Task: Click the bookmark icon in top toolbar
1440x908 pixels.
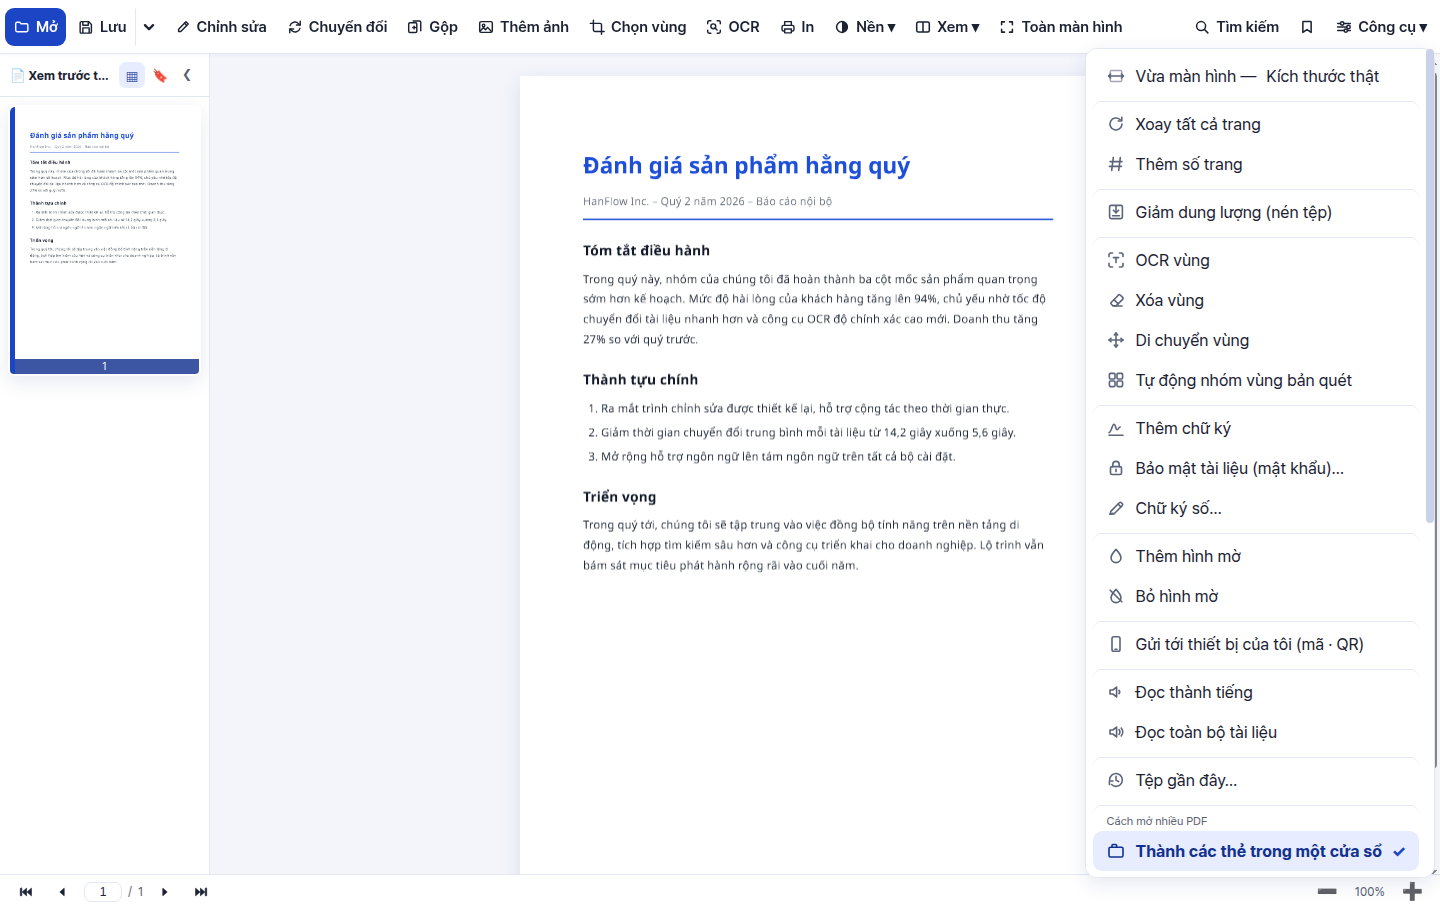Action: click(x=1306, y=27)
